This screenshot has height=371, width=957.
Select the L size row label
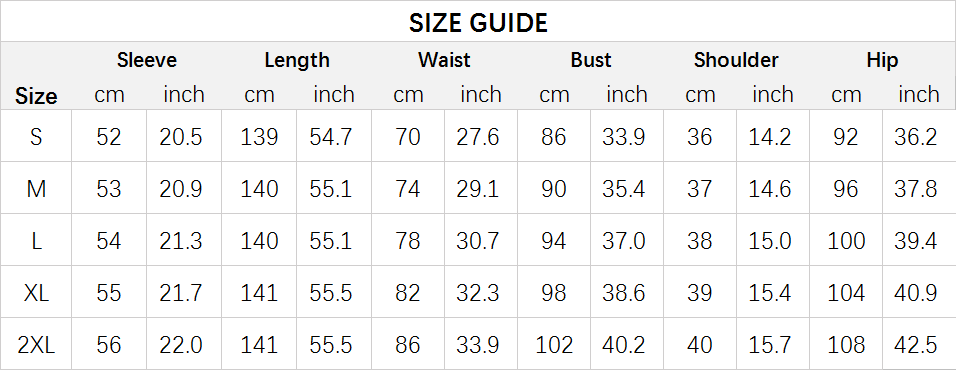36,240
